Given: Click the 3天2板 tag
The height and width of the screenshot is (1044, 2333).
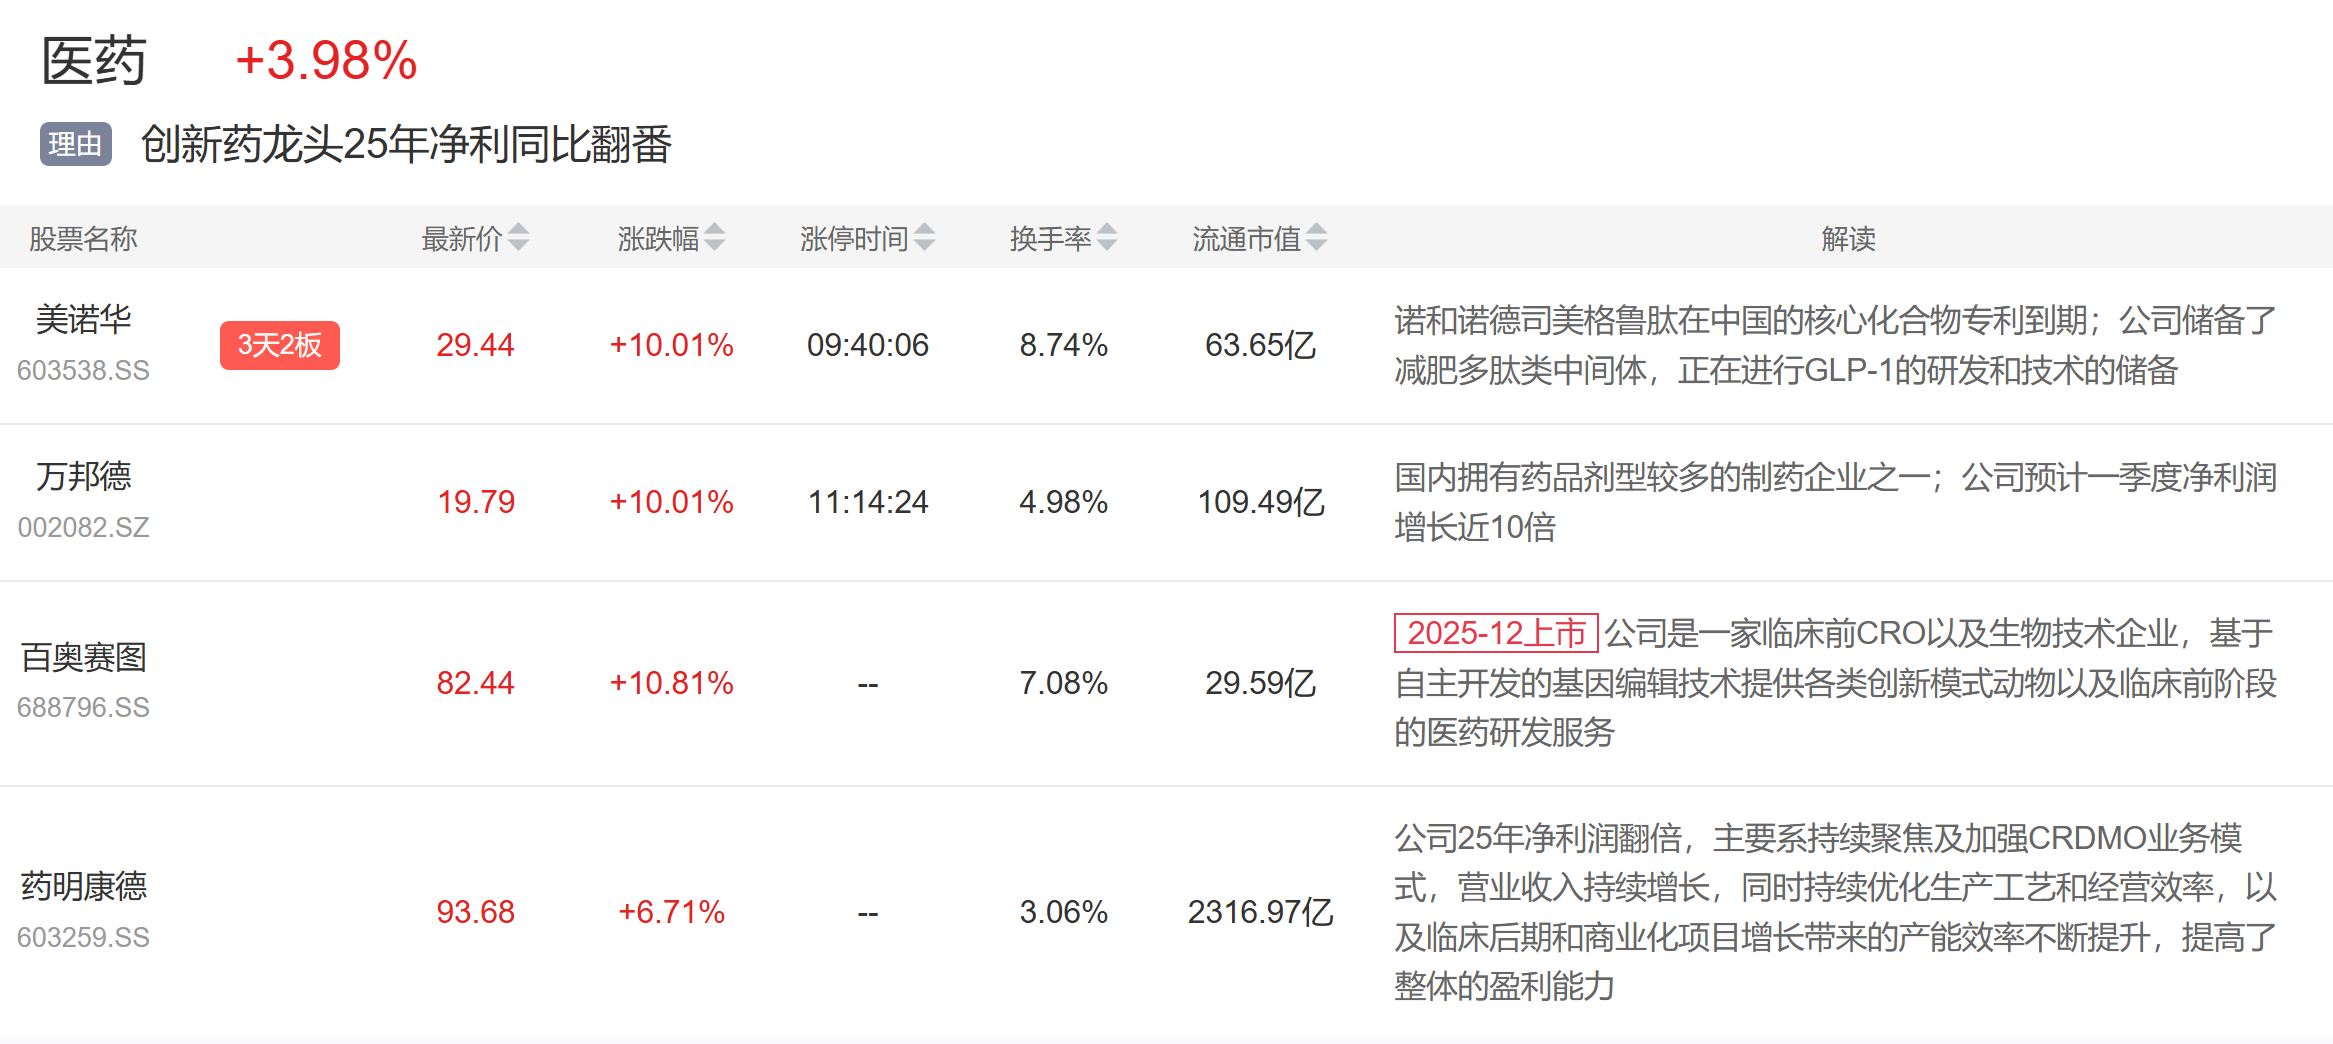Looking at the screenshot, I should point(280,345).
